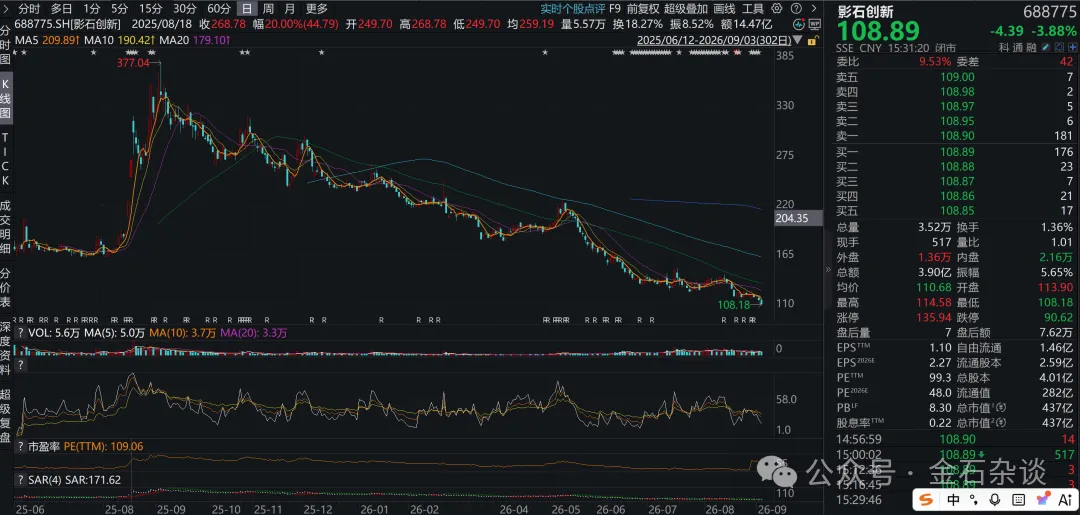The width and height of the screenshot is (1080, 515).
Task: Open the 画线 drawing tools menu
Action: click(724, 9)
